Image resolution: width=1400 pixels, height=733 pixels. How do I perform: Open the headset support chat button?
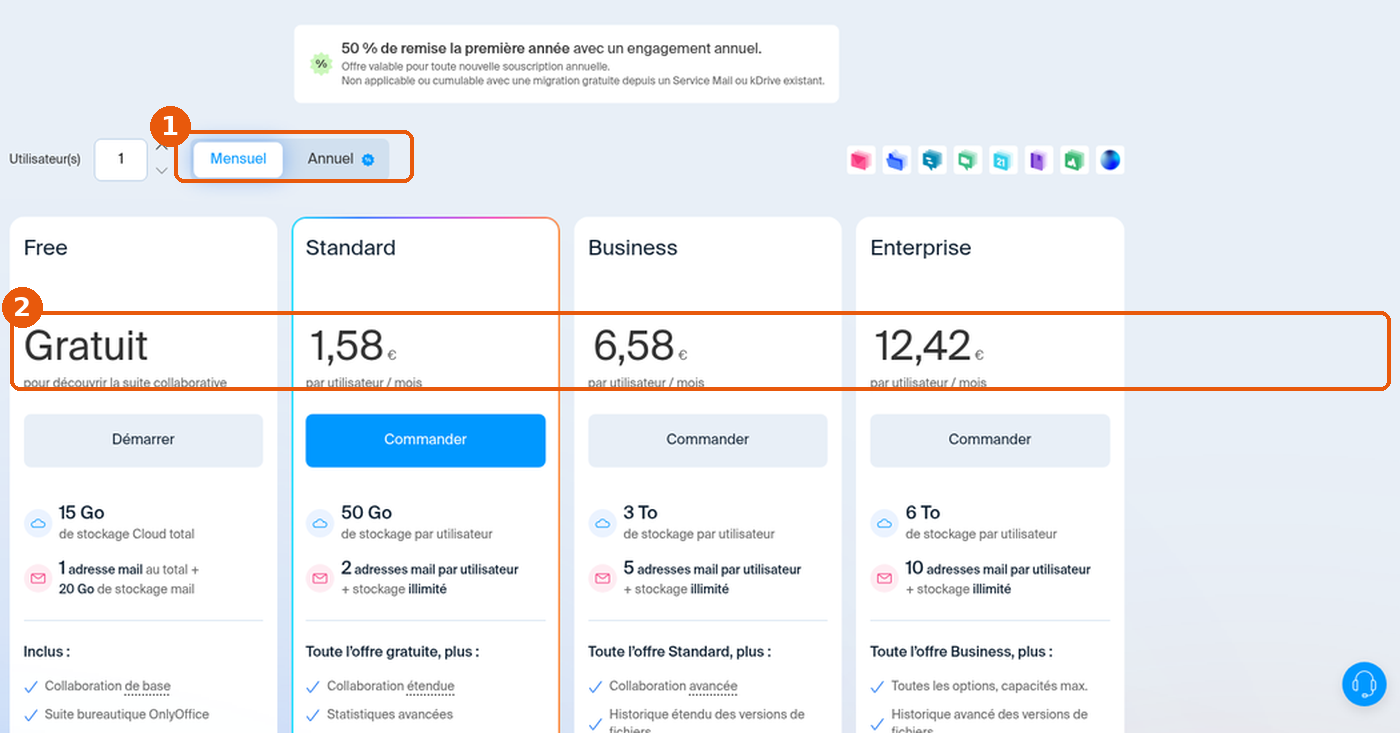coord(1364,684)
